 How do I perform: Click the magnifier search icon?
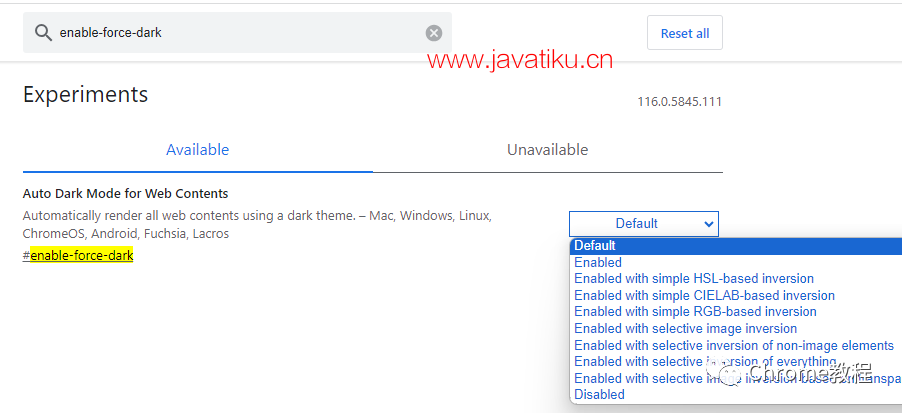43,33
